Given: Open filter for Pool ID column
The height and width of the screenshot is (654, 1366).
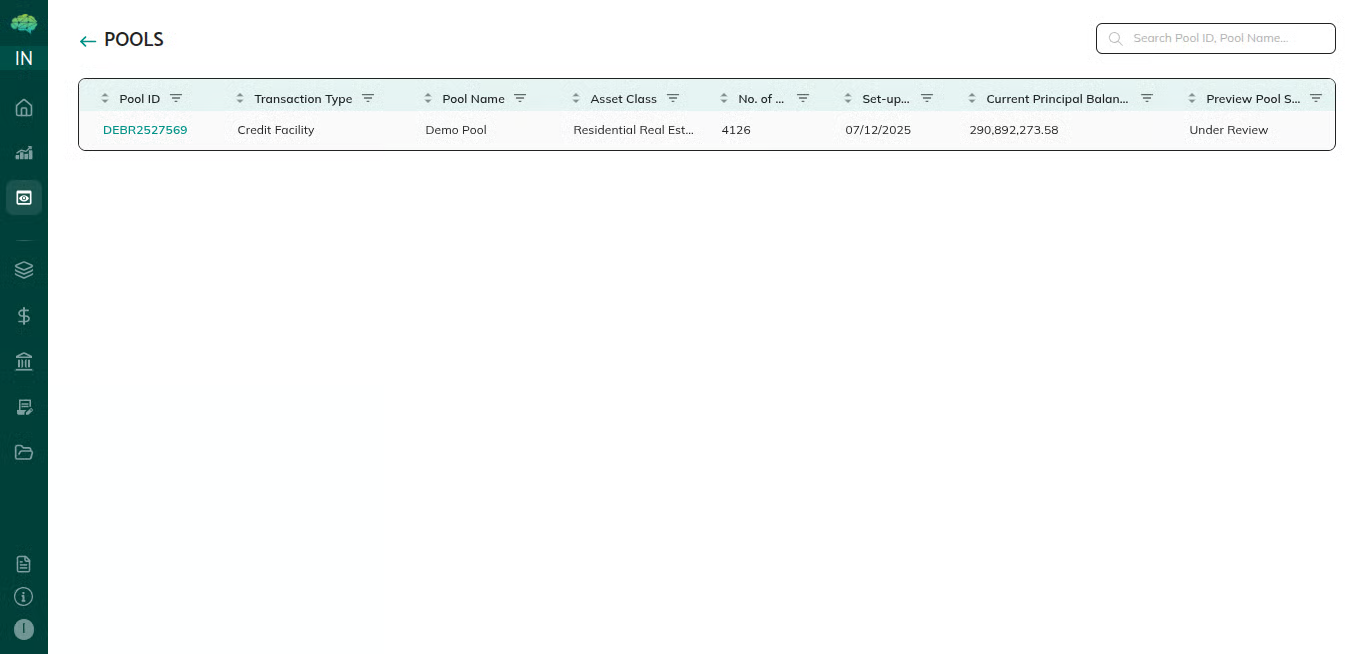Looking at the screenshot, I should point(176,98).
